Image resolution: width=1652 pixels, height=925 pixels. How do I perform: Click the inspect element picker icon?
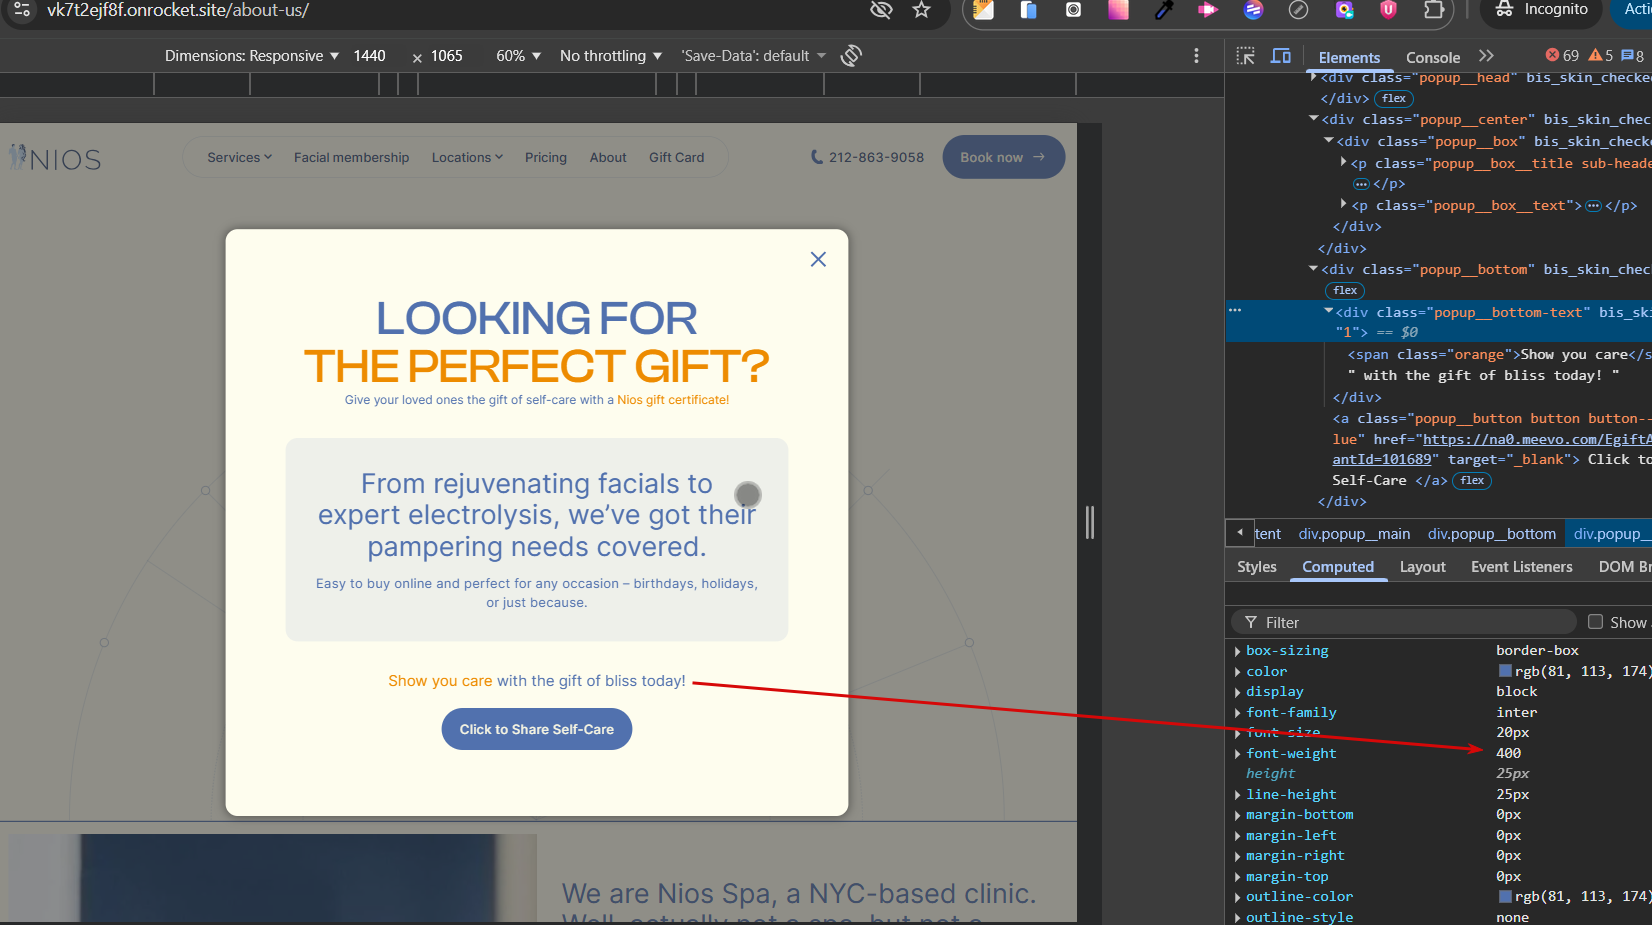[x=1245, y=56]
